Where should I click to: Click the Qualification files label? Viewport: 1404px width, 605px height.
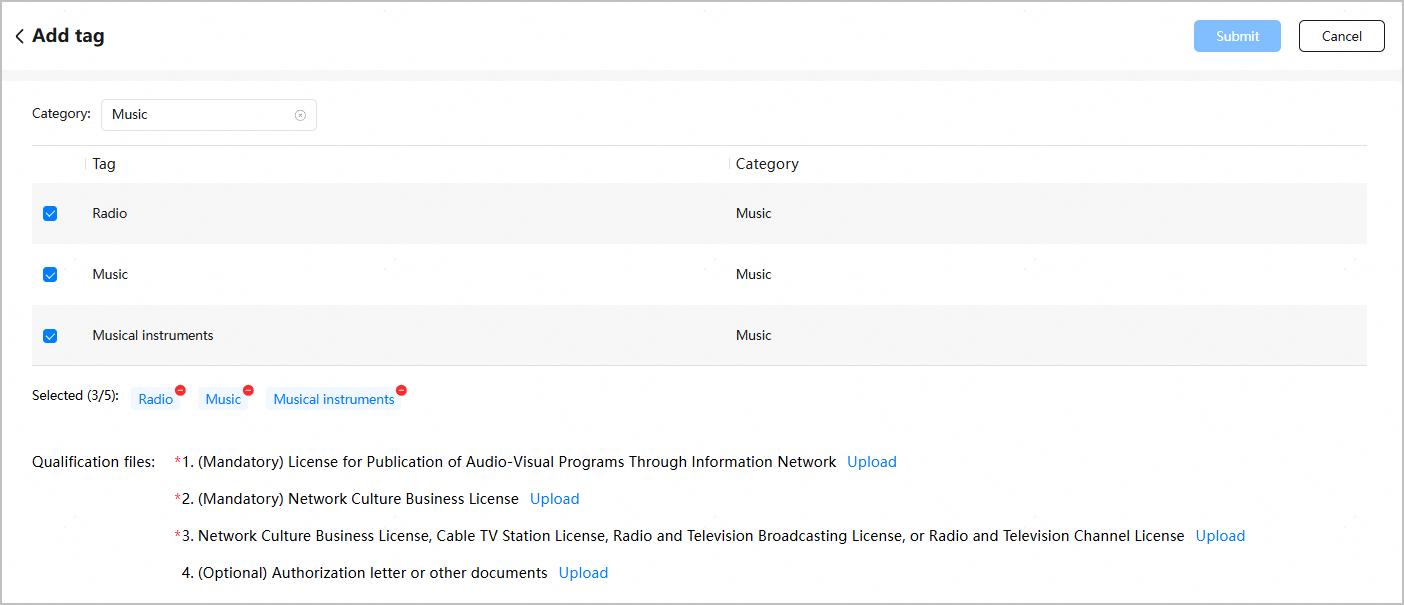coord(93,462)
